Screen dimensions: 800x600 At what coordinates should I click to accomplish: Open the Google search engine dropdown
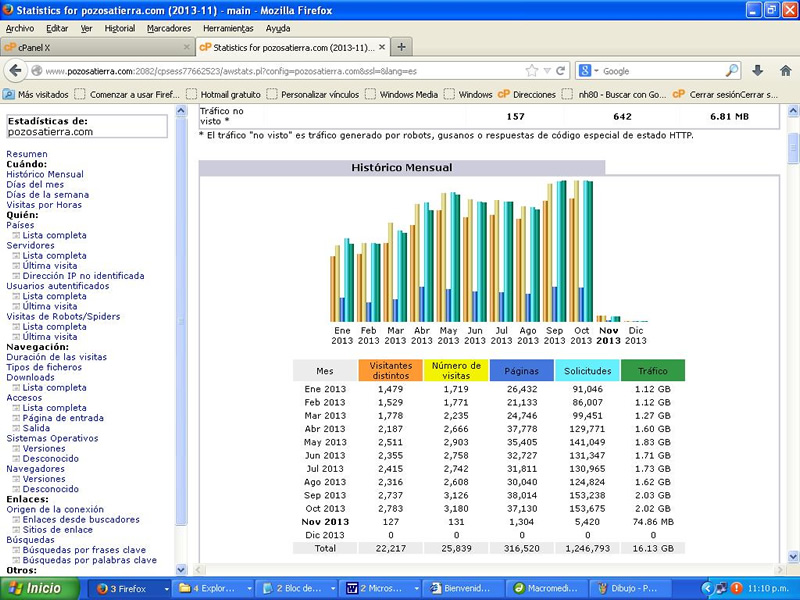[590, 71]
